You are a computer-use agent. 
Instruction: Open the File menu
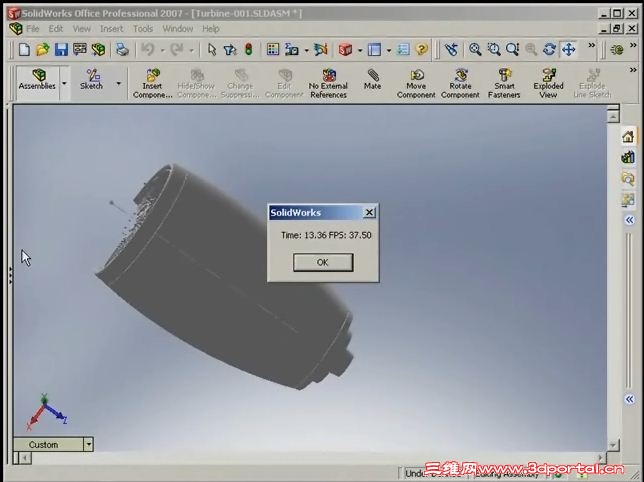click(33, 29)
